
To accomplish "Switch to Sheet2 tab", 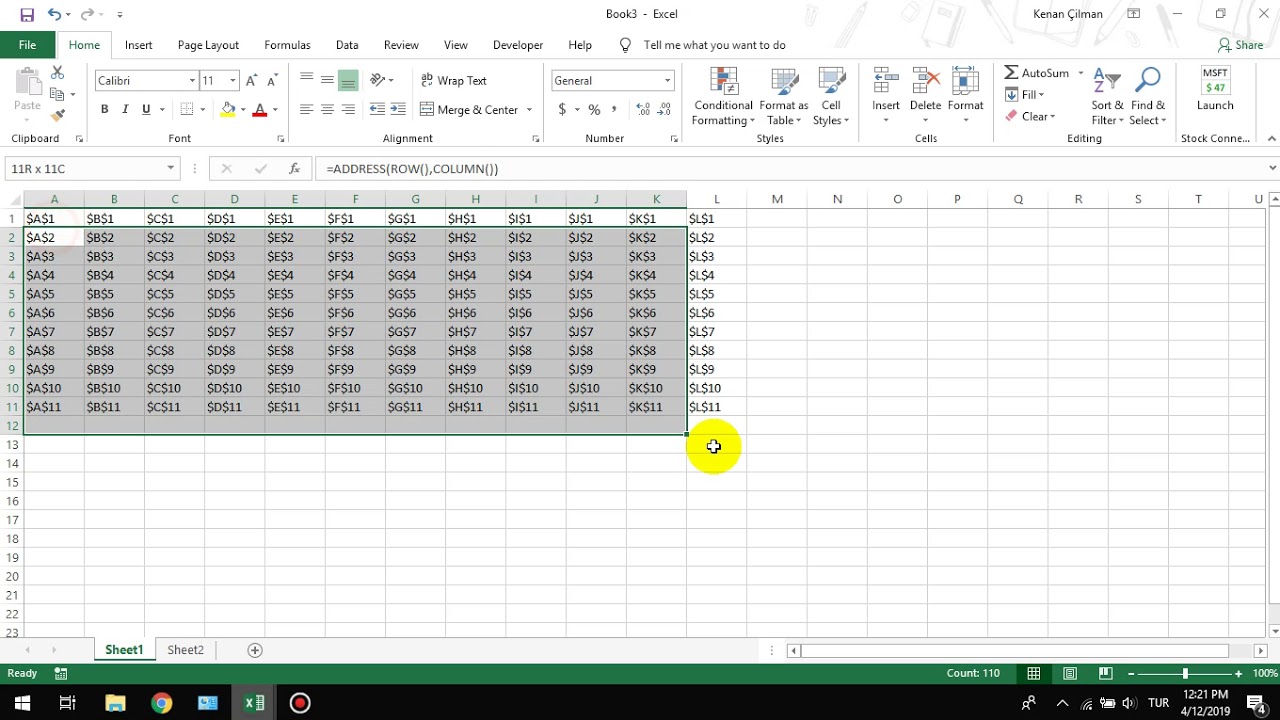I will click(x=185, y=650).
